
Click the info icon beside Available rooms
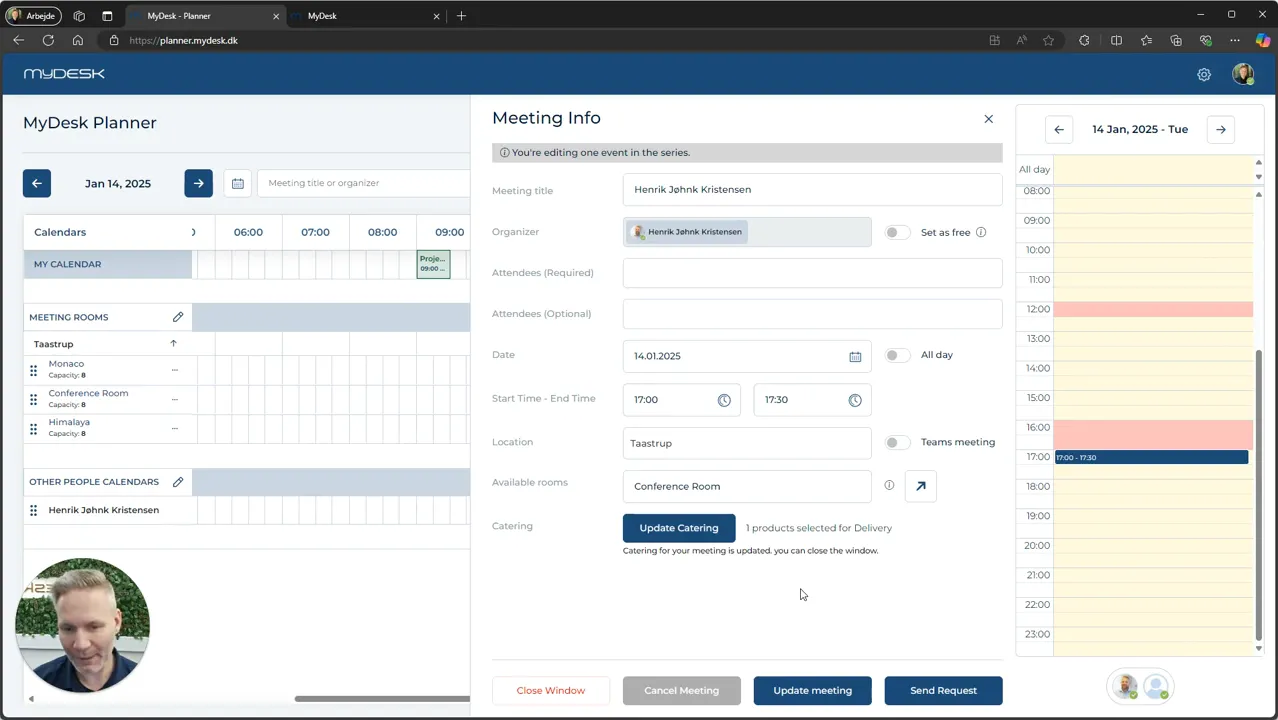889,485
